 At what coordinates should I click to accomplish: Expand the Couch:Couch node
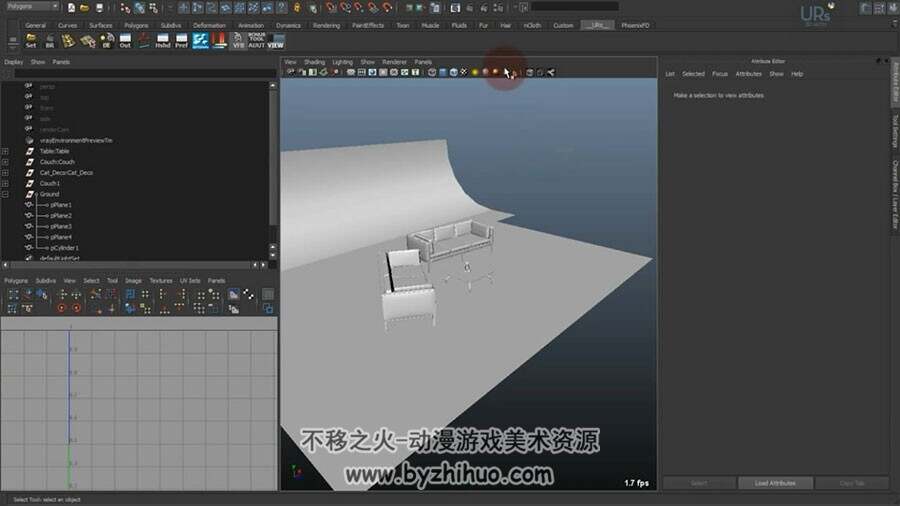5,162
